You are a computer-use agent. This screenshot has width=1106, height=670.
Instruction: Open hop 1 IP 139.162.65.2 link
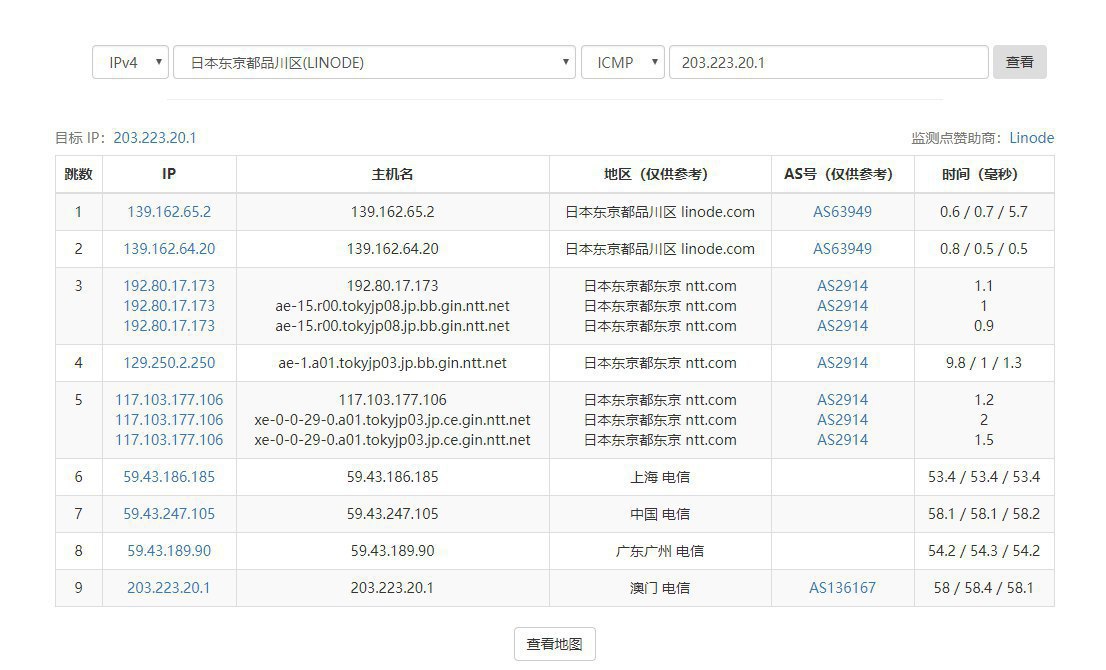[x=169, y=212]
